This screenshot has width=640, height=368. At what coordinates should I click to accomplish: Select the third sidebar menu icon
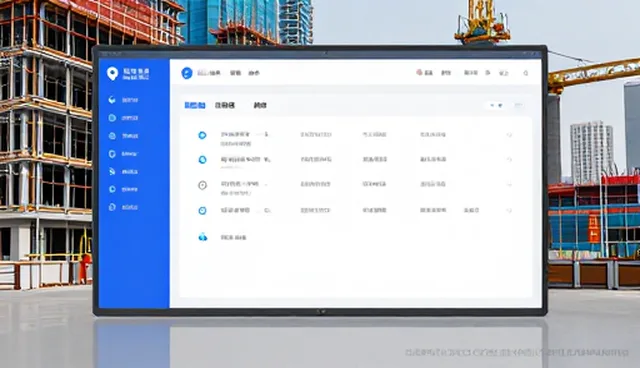112,136
